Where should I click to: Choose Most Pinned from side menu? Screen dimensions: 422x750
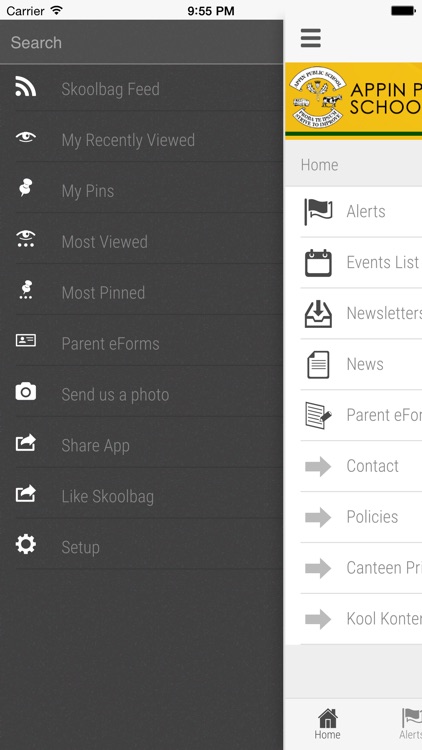(142, 292)
